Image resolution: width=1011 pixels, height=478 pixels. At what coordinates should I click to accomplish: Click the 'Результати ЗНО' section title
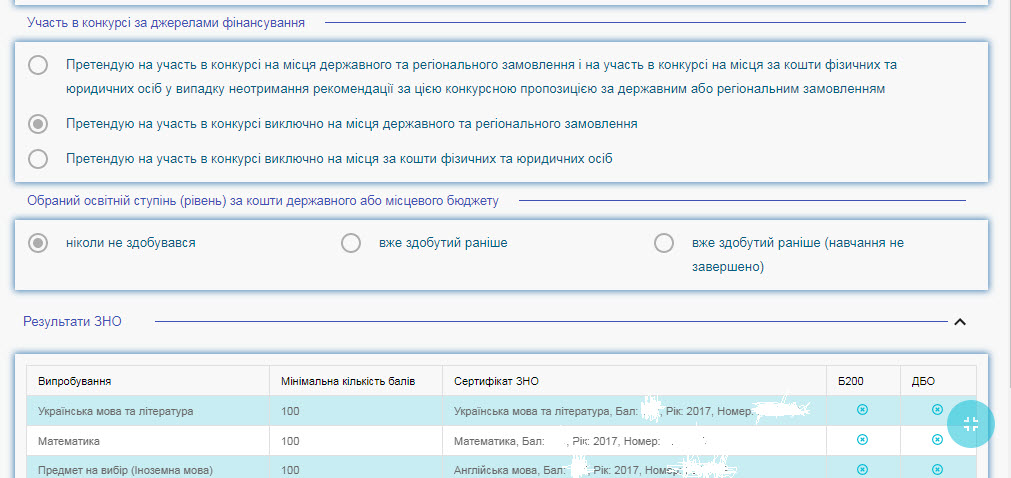click(x=73, y=321)
